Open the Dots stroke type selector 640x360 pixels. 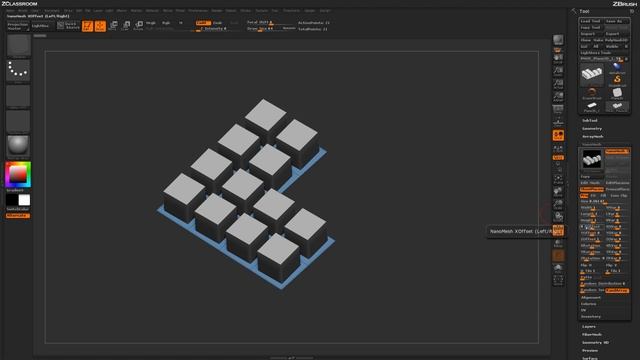(18, 70)
